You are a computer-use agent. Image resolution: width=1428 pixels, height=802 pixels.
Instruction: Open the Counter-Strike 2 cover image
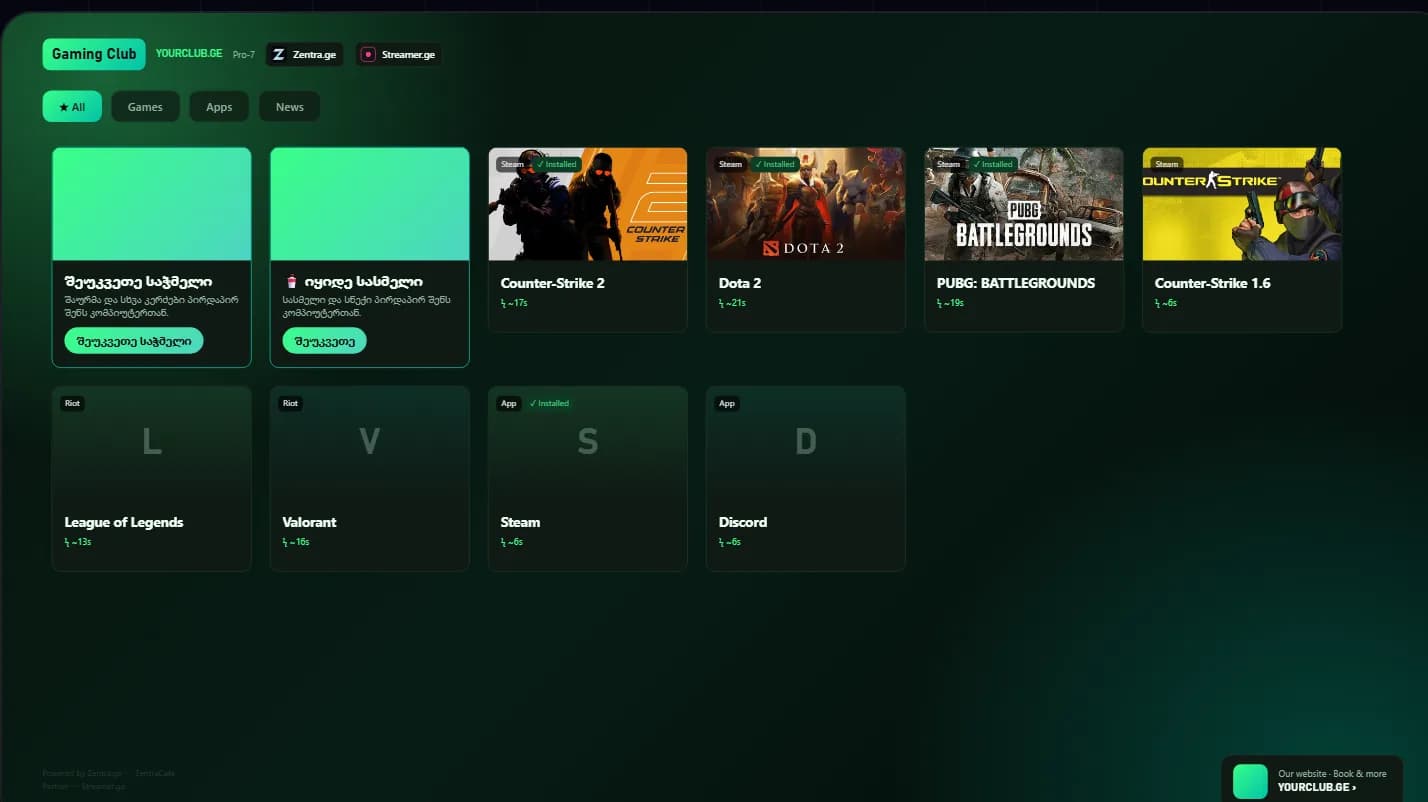click(x=588, y=204)
